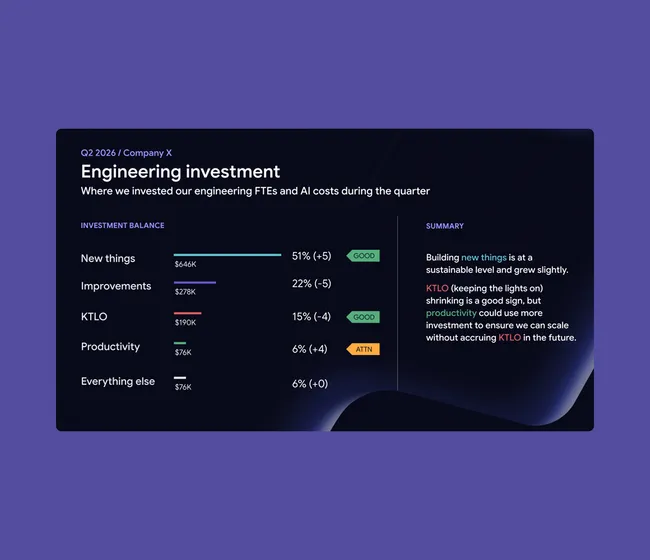Click the GOOD tag next to New things
This screenshot has height=560, width=650.
pos(363,256)
